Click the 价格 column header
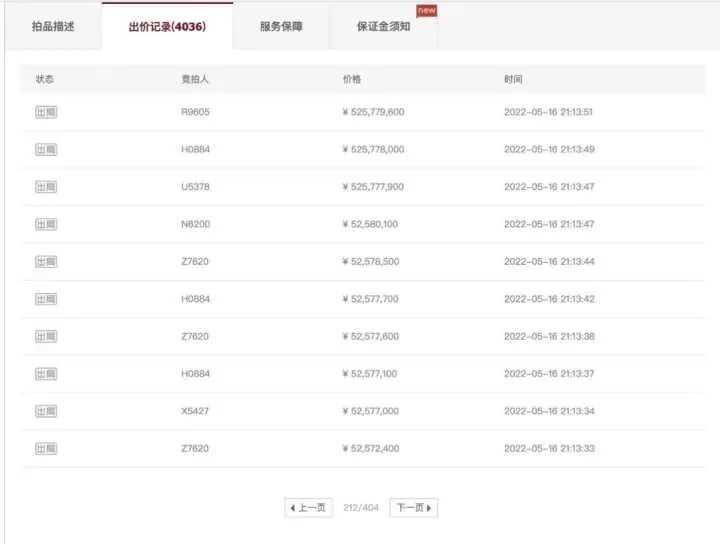This screenshot has height=544, width=720. [352, 79]
